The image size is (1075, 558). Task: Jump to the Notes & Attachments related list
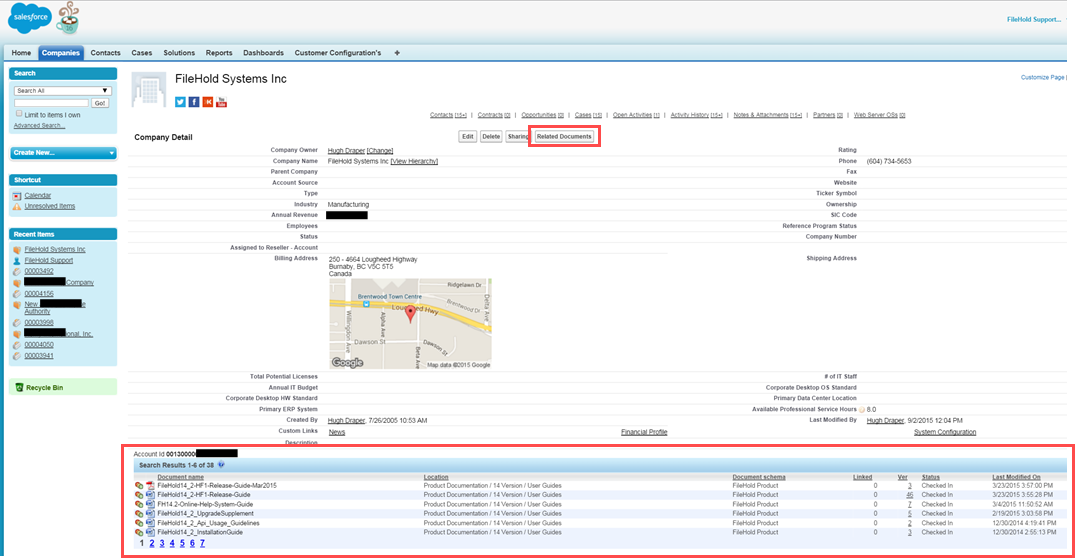[x=767, y=115]
